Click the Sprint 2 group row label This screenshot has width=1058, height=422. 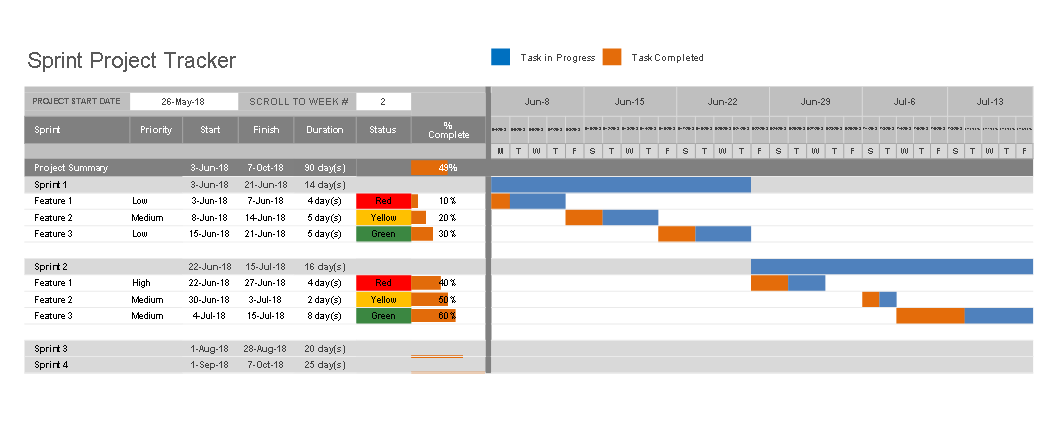pyautogui.click(x=51, y=267)
